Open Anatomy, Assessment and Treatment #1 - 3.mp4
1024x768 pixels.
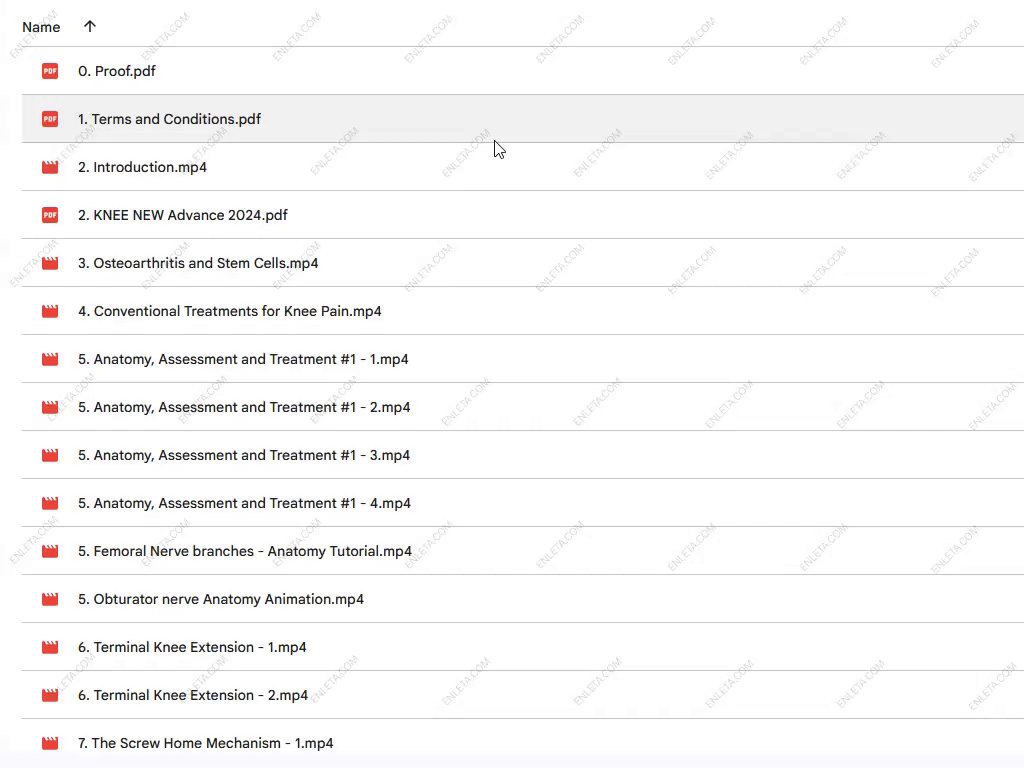[x=244, y=455]
